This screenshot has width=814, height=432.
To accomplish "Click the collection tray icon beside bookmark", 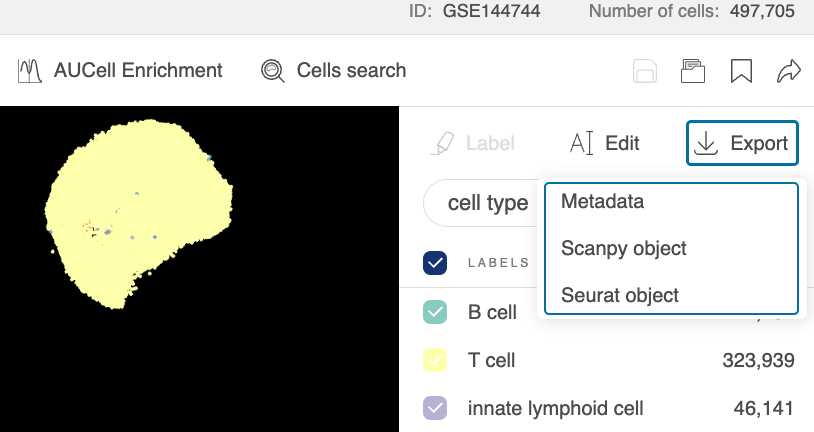I will click(692, 71).
